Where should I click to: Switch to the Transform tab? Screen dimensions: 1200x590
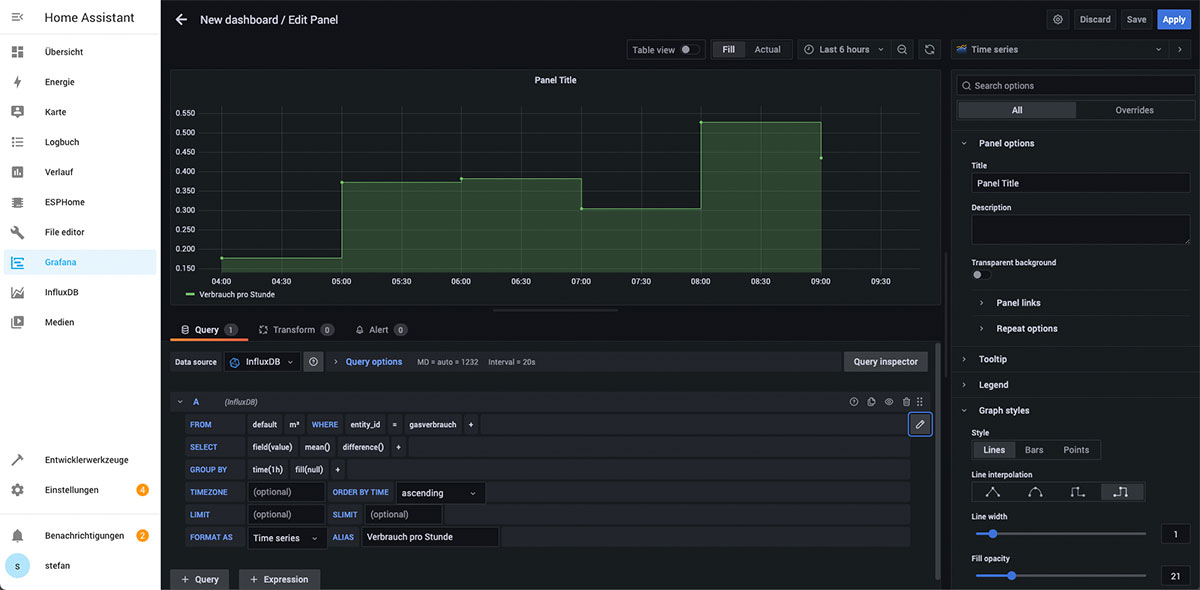(294, 330)
